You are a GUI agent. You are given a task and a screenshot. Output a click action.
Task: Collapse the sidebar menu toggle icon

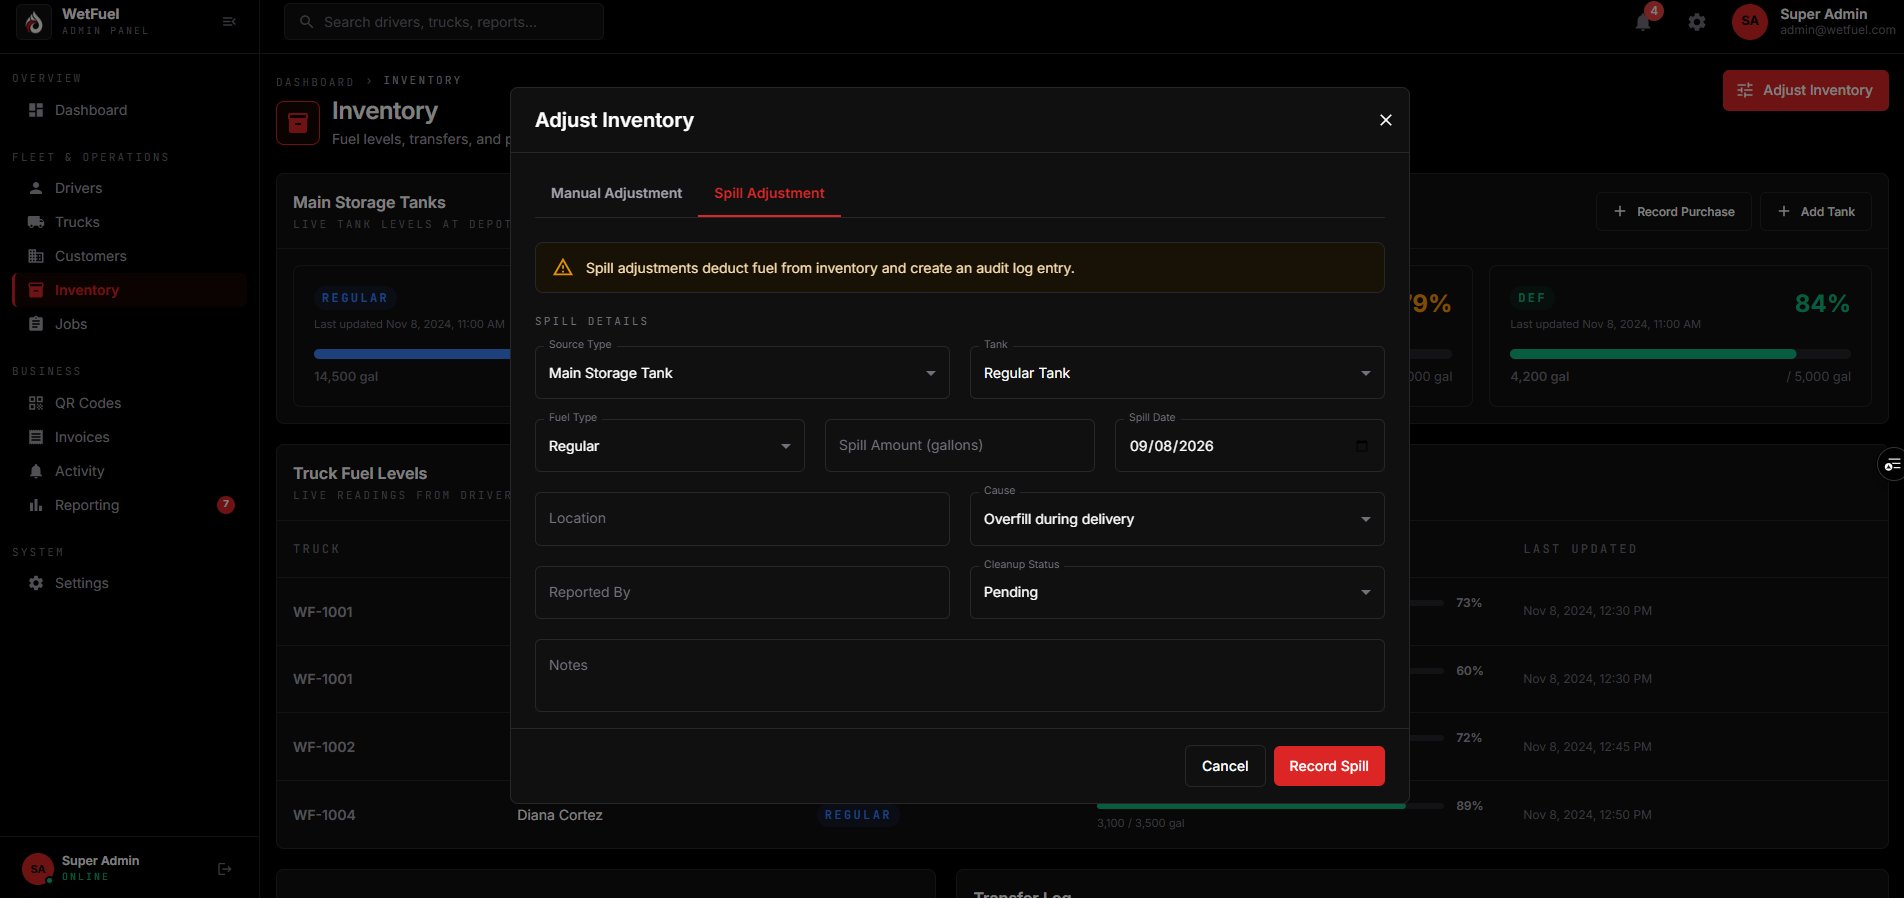[229, 22]
